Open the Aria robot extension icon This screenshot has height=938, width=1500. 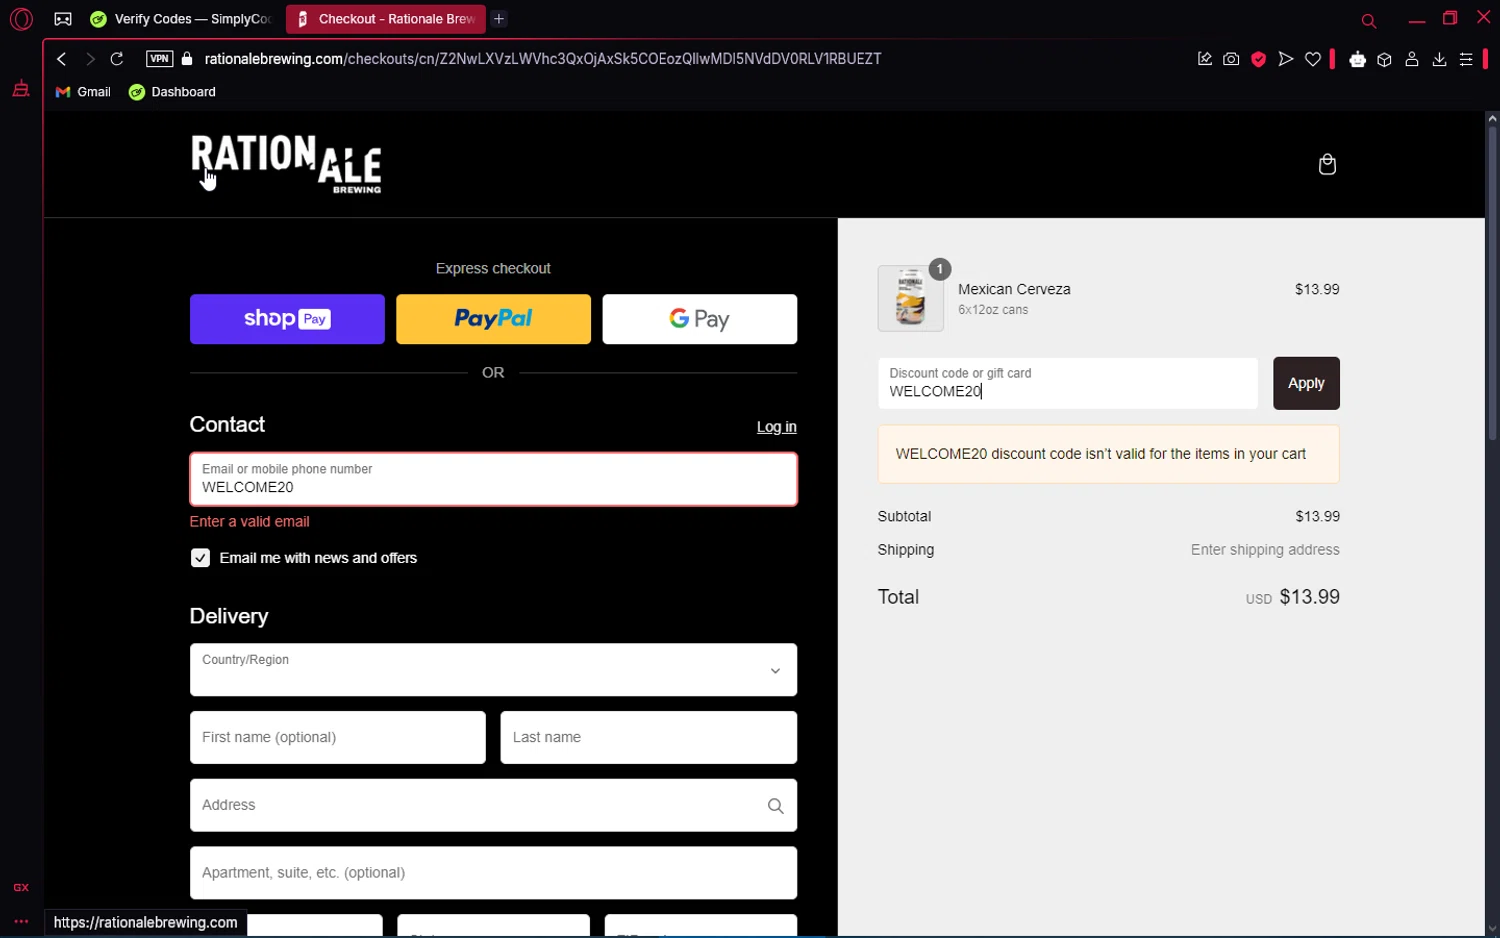coord(1357,59)
